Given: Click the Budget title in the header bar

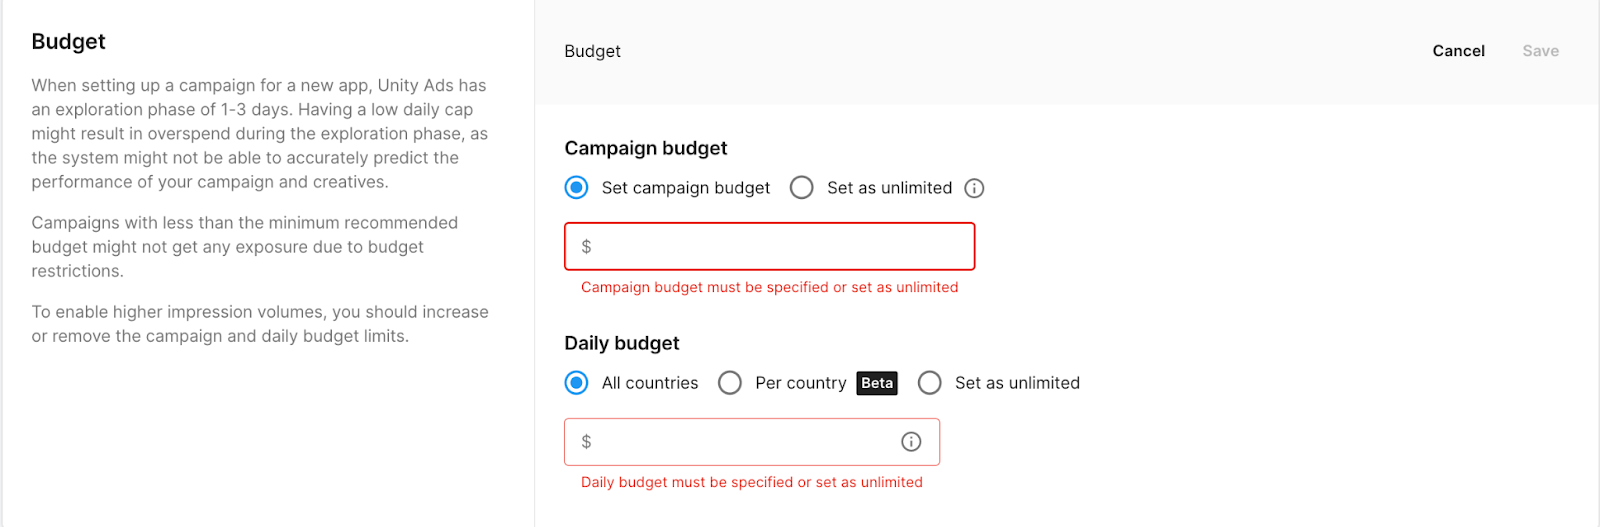Looking at the screenshot, I should tap(592, 51).
